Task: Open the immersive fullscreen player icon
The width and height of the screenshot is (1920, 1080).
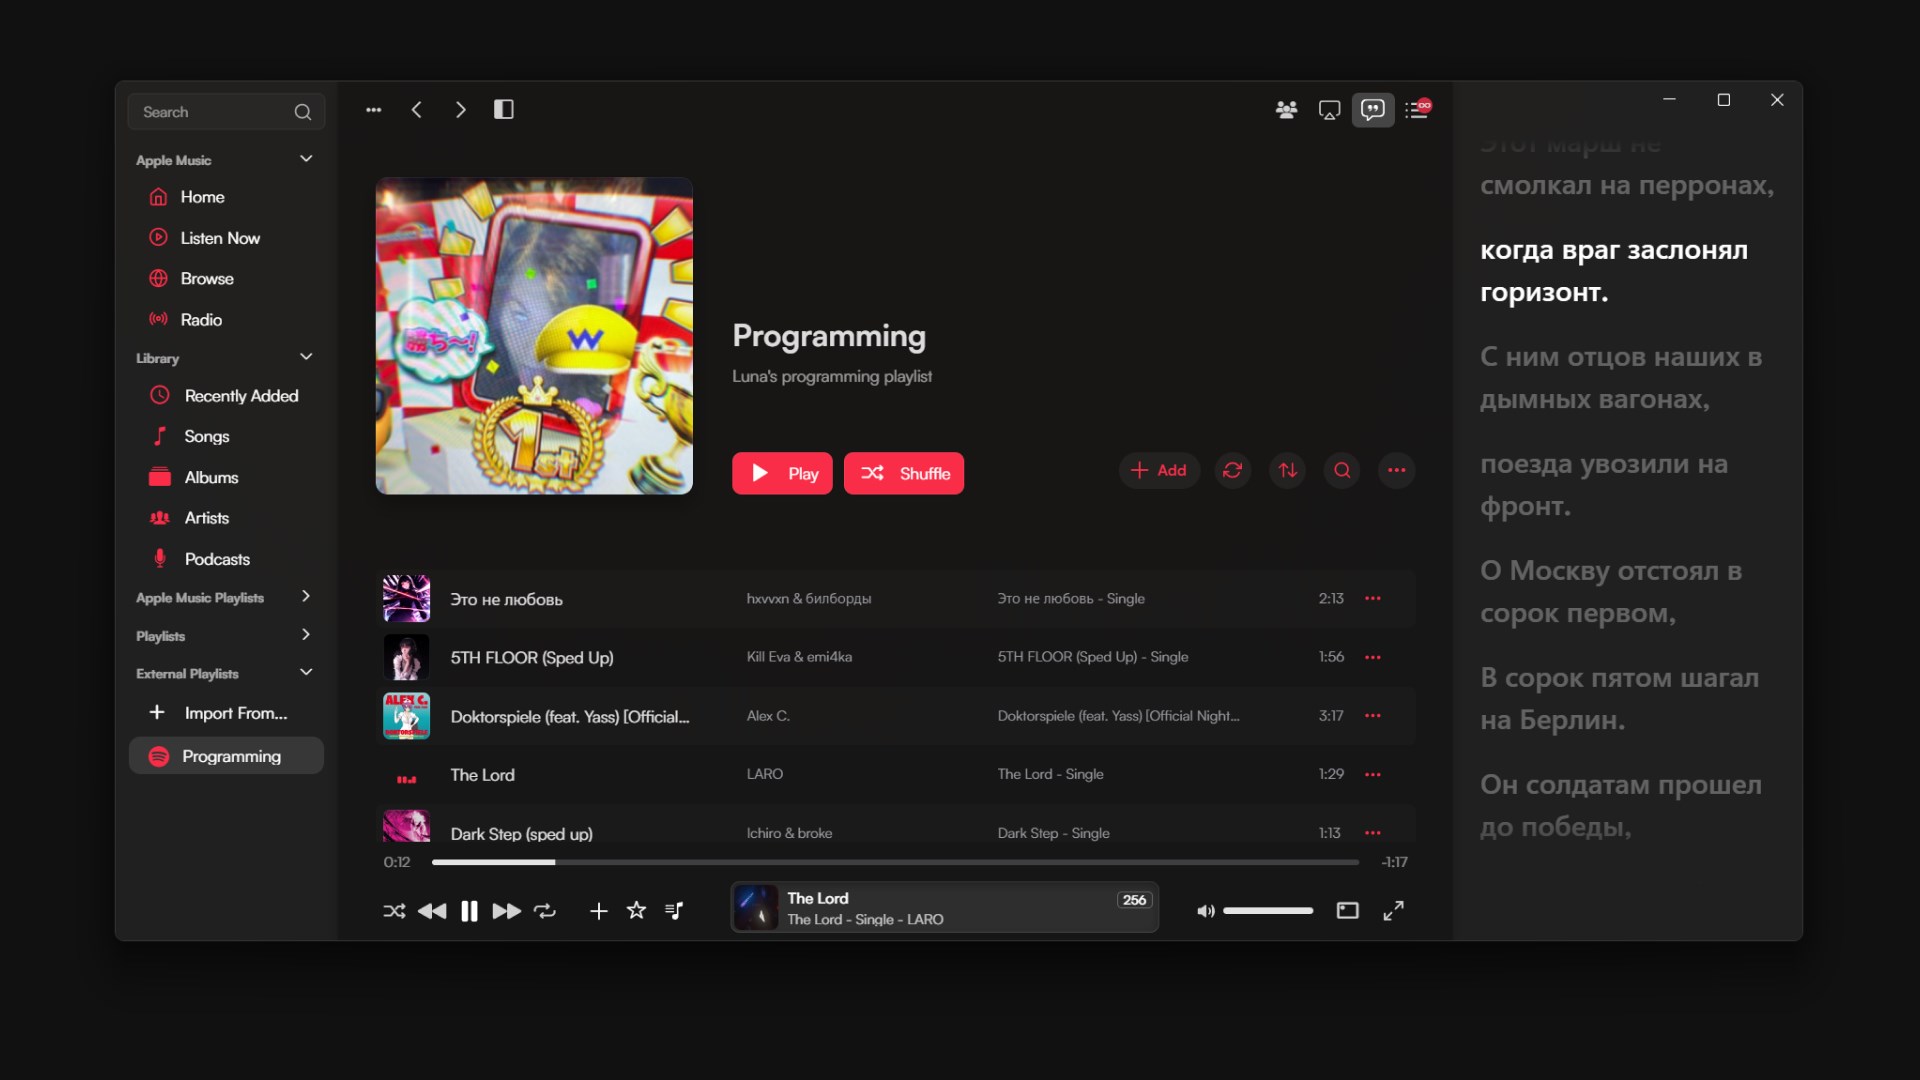Action: pos(1394,910)
